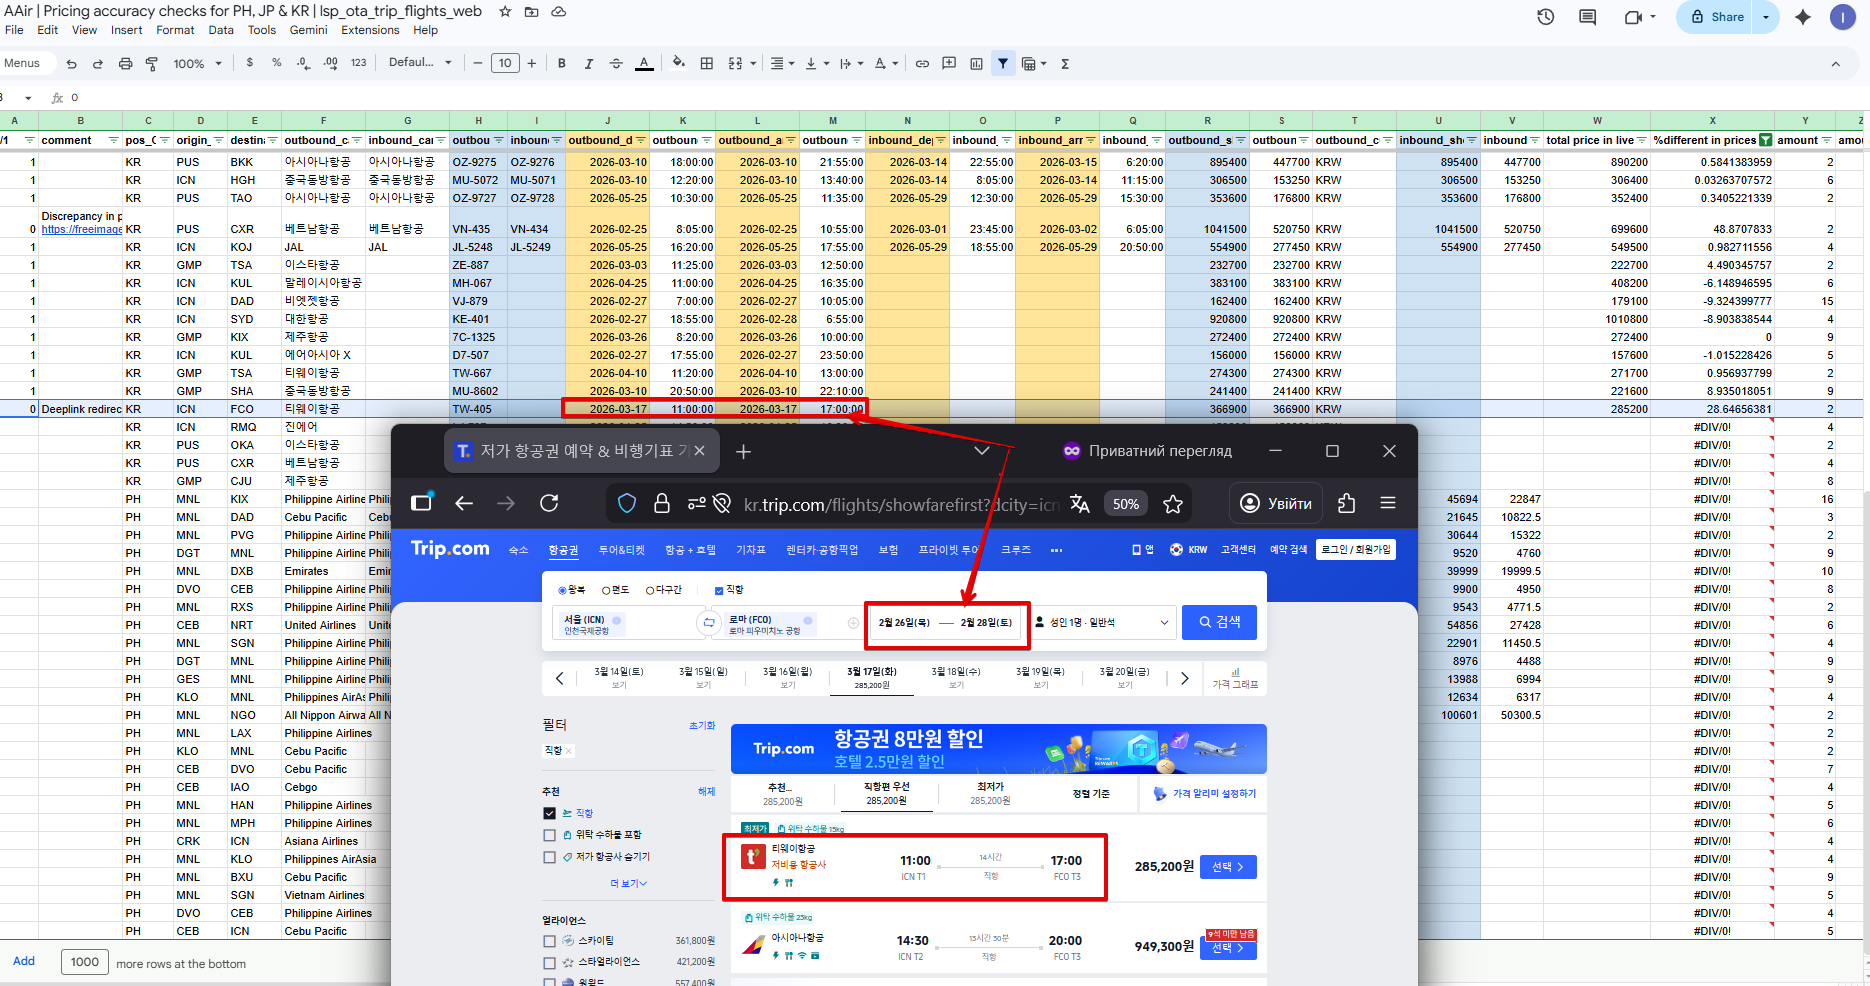This screenshot has width=1870, height=986.
Task: Switch to the 최저가 sort tab
Action: [990, 793]
